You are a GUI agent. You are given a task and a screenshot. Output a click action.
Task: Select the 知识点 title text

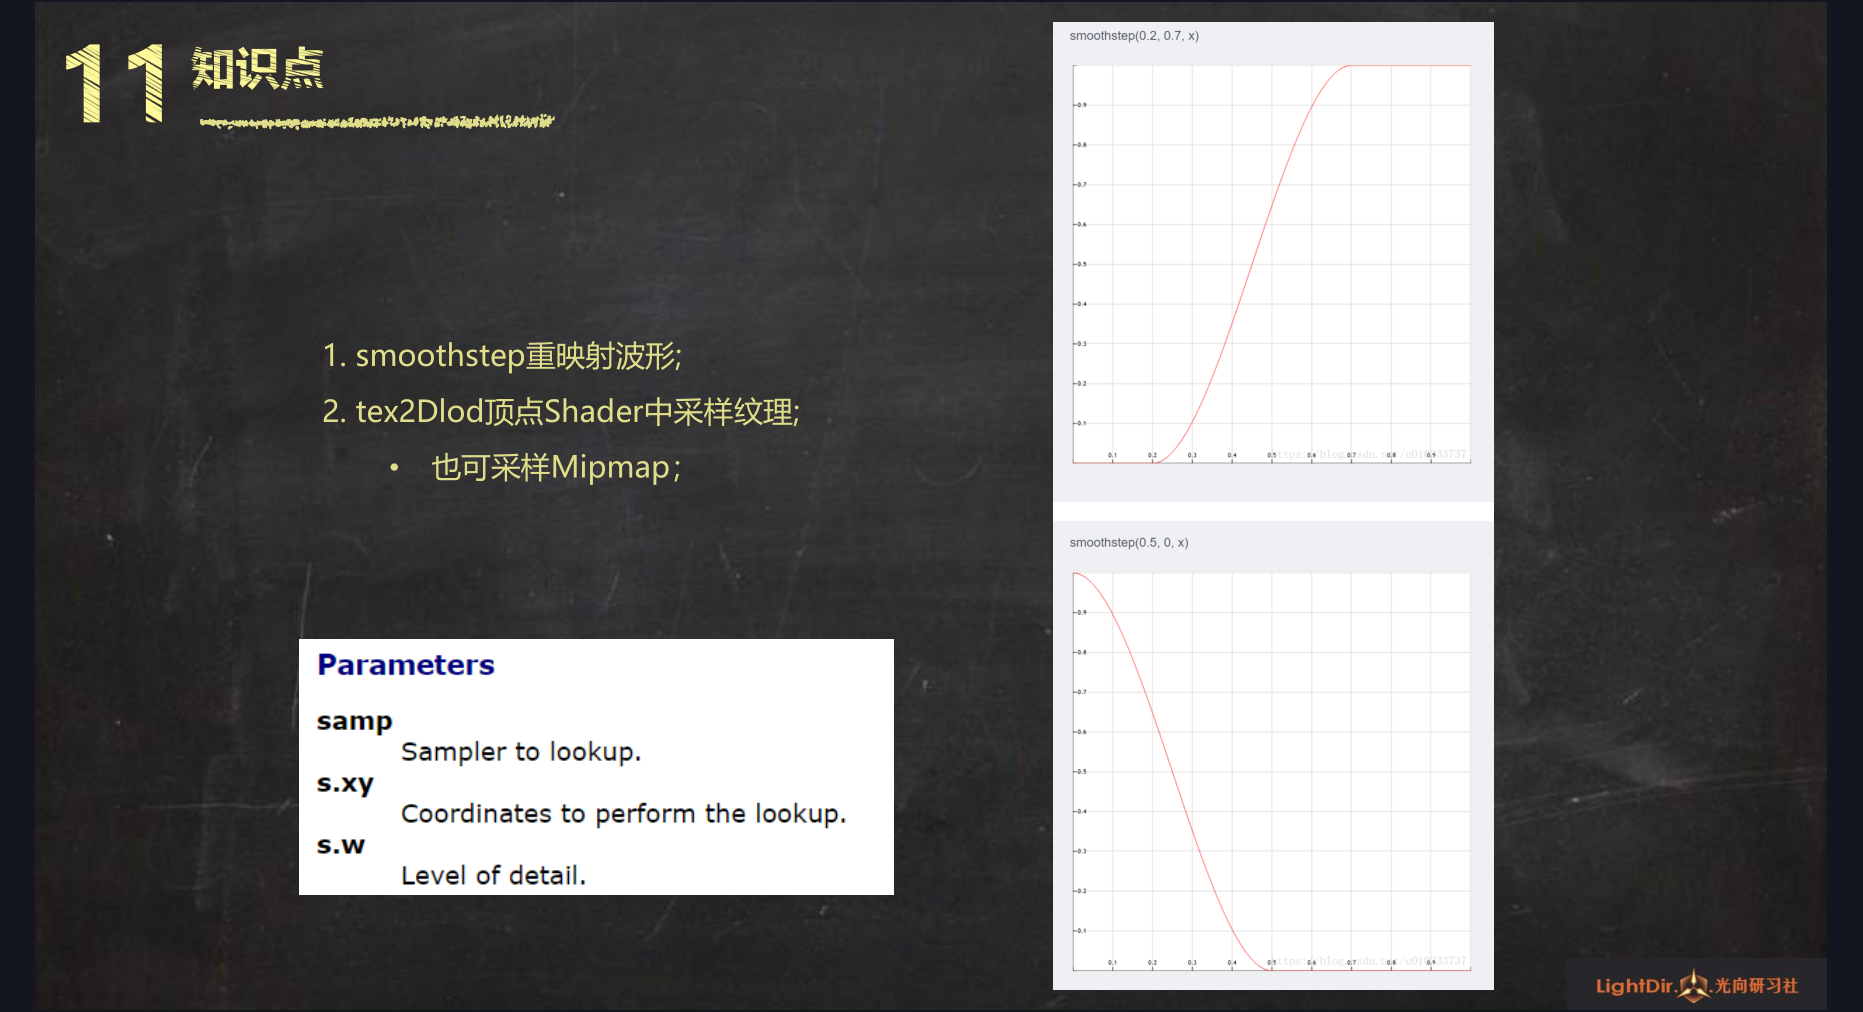257,68
